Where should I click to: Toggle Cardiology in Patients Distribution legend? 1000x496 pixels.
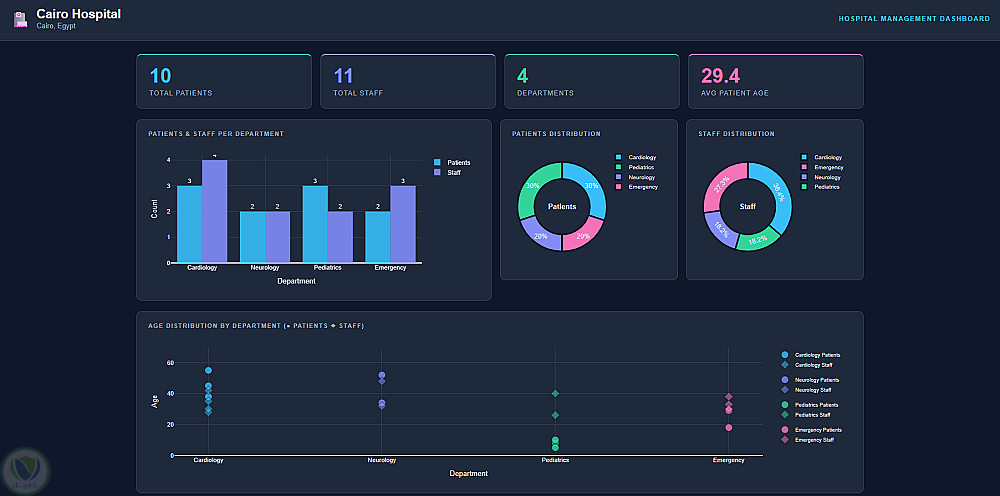pos(636,157)
